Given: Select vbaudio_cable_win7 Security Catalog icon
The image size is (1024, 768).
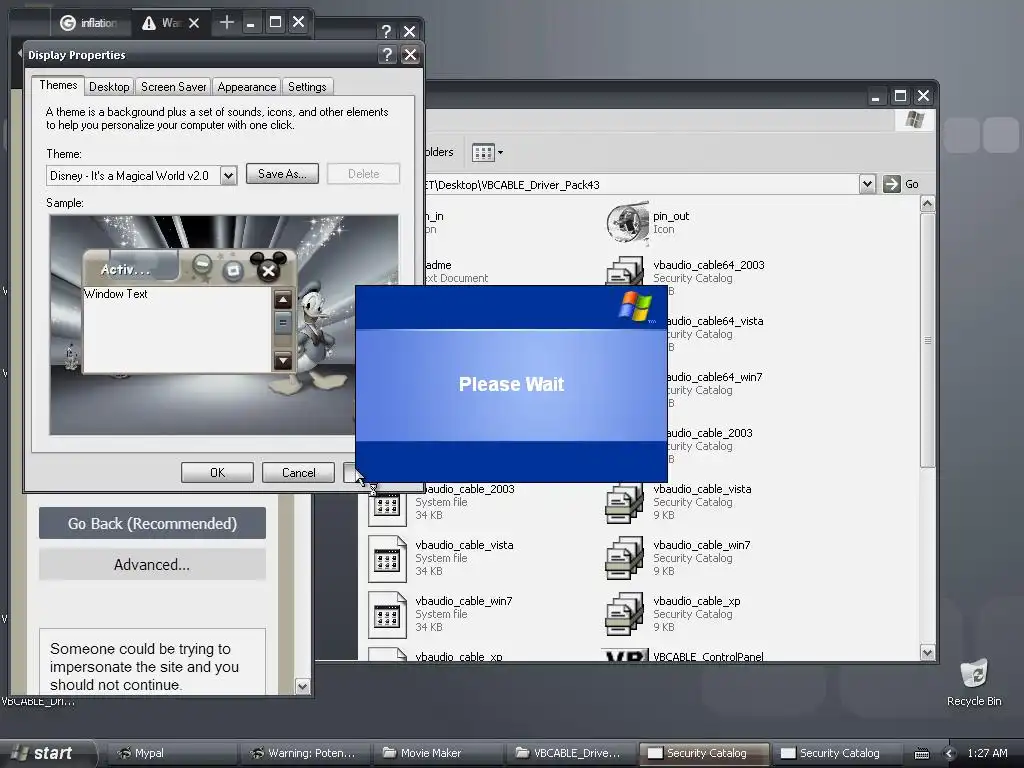Looking at the screenshot, I should point(625,558).
